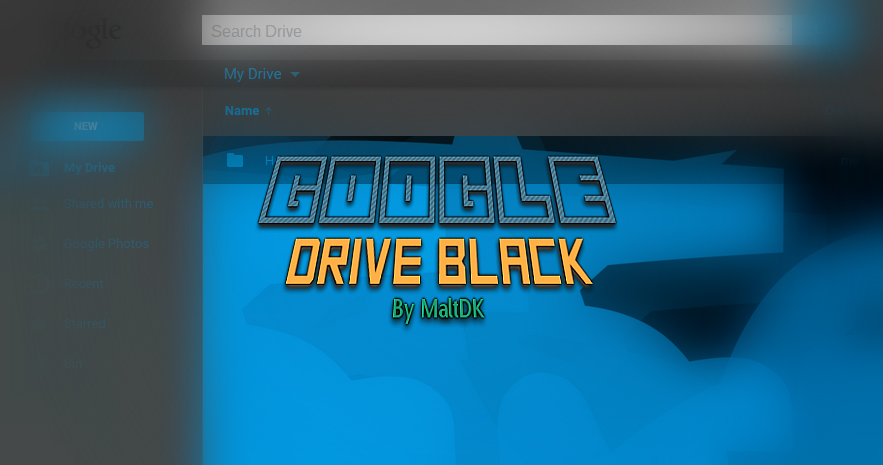Viewport: 883px width, 465px height.
Task: Click the My Drive breadcrumb text
Action: (x=253, y=74)
